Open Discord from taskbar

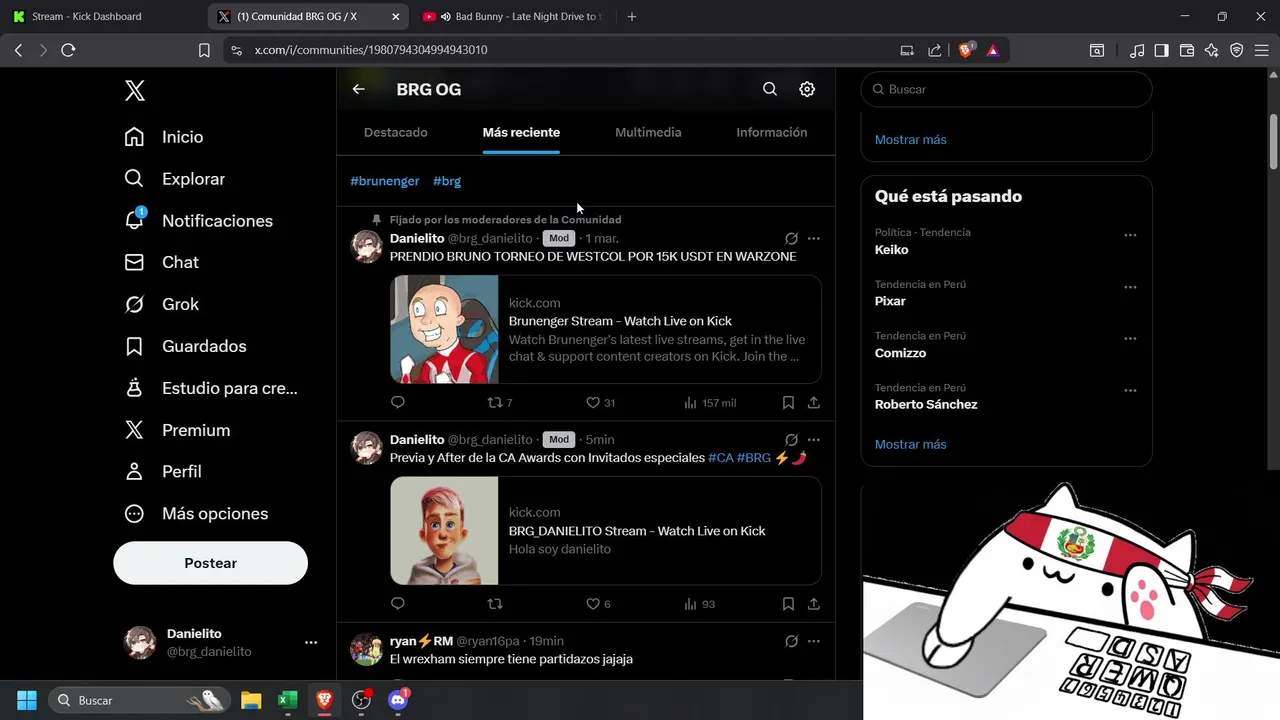398,700
